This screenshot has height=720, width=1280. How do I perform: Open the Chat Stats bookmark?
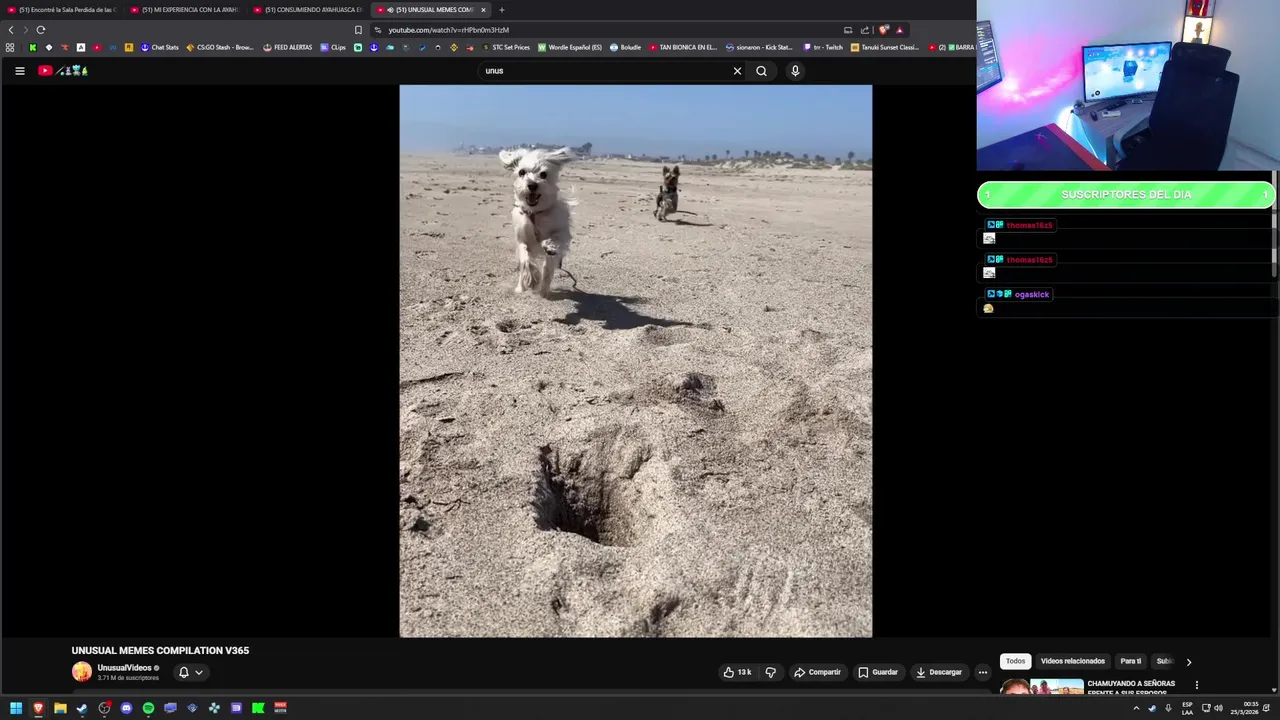(x=159, y=47)
